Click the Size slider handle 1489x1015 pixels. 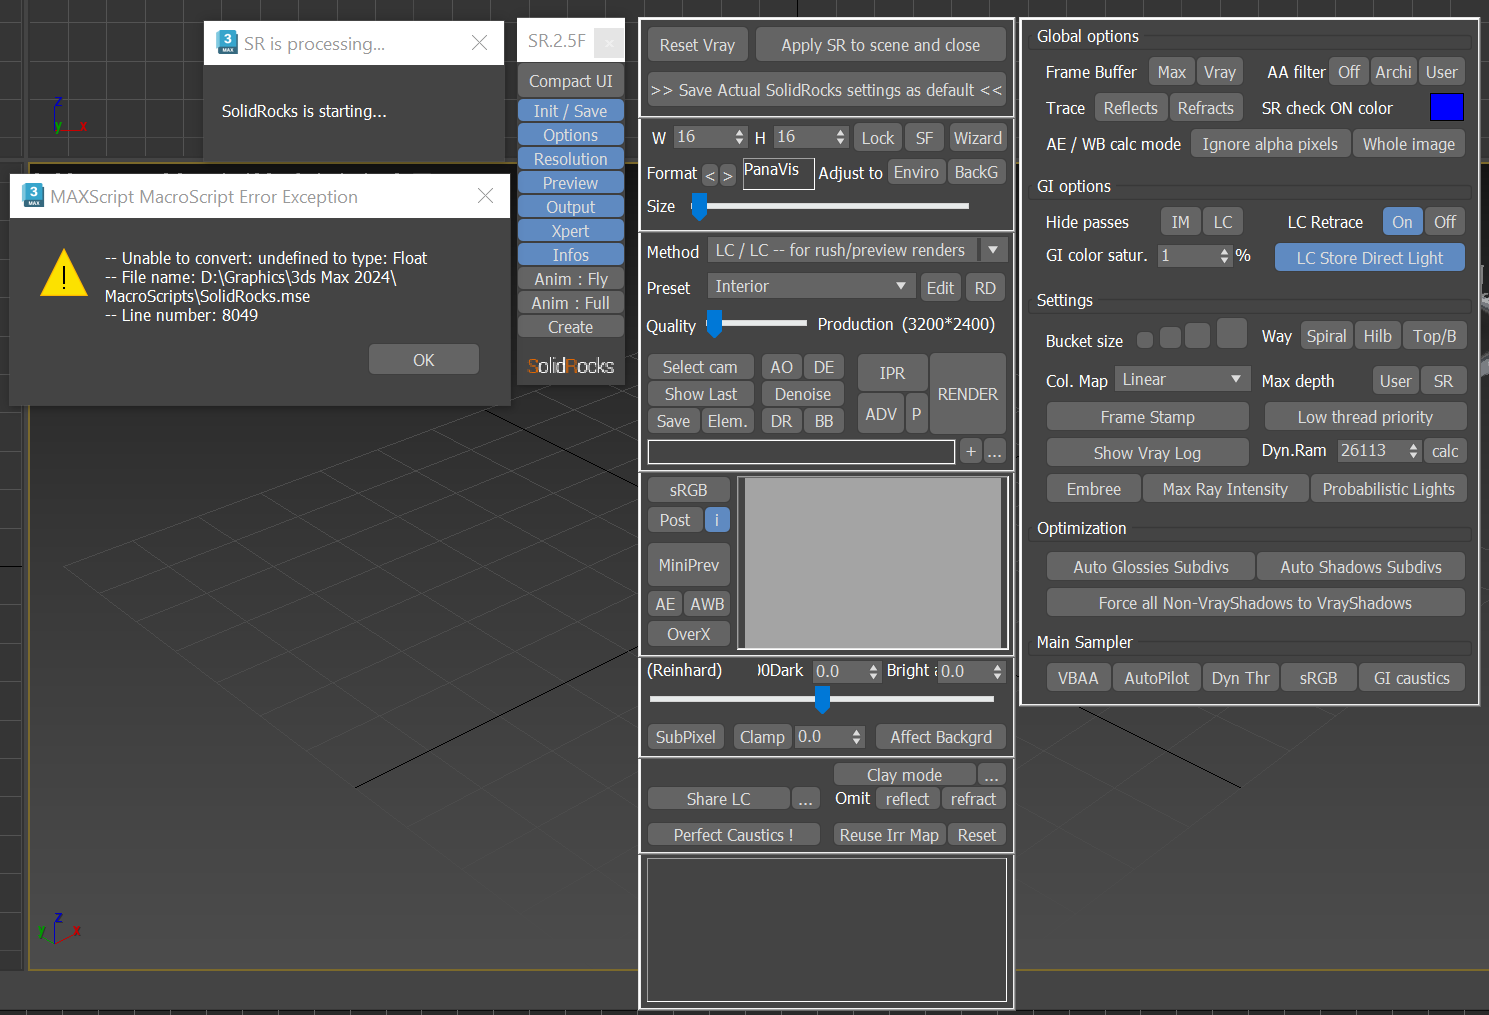pyautogui.click(x=699, y=207)
